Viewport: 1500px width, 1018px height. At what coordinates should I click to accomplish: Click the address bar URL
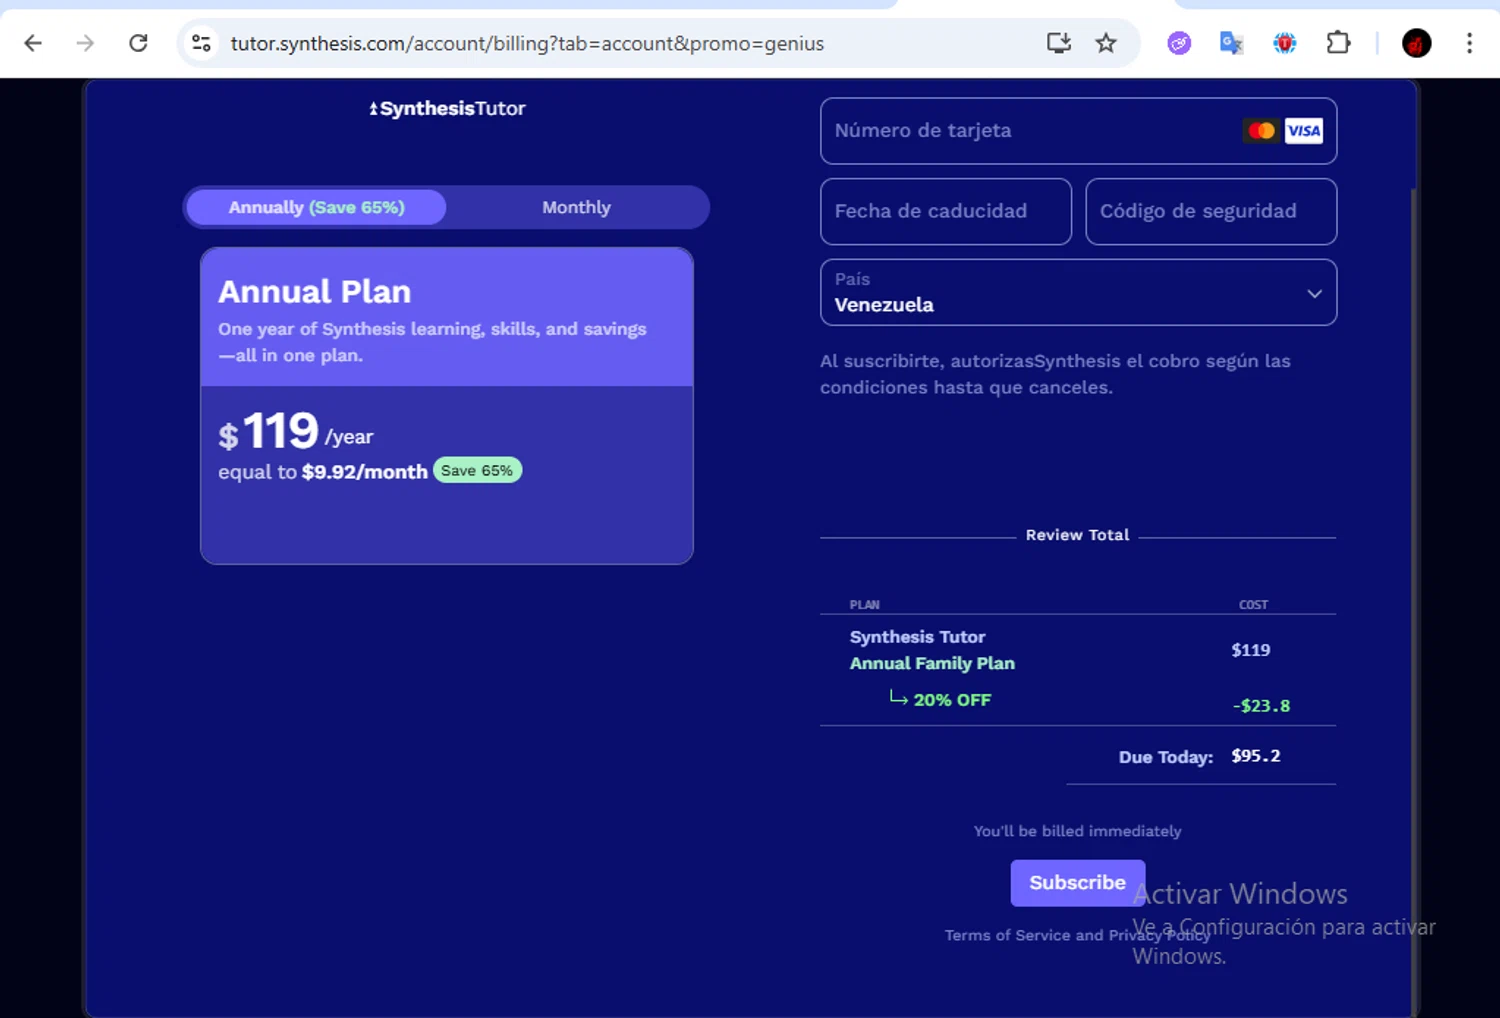pyautogui.click(x=527, y=44)
